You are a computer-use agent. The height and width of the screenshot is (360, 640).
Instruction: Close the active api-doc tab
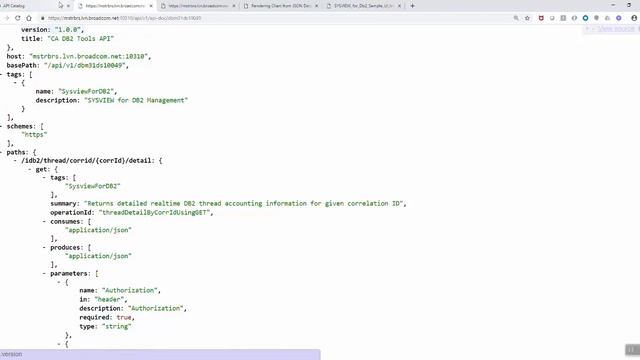(151, 6)
